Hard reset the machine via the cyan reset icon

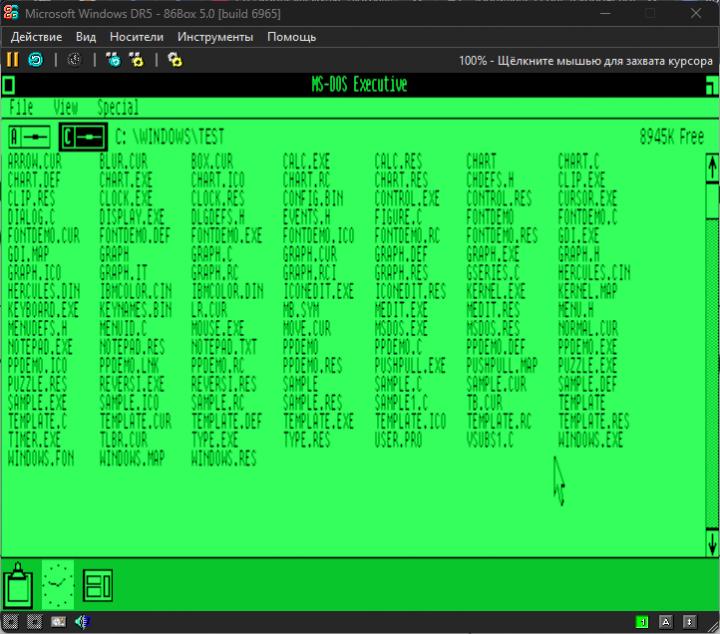tap(35, 60)
